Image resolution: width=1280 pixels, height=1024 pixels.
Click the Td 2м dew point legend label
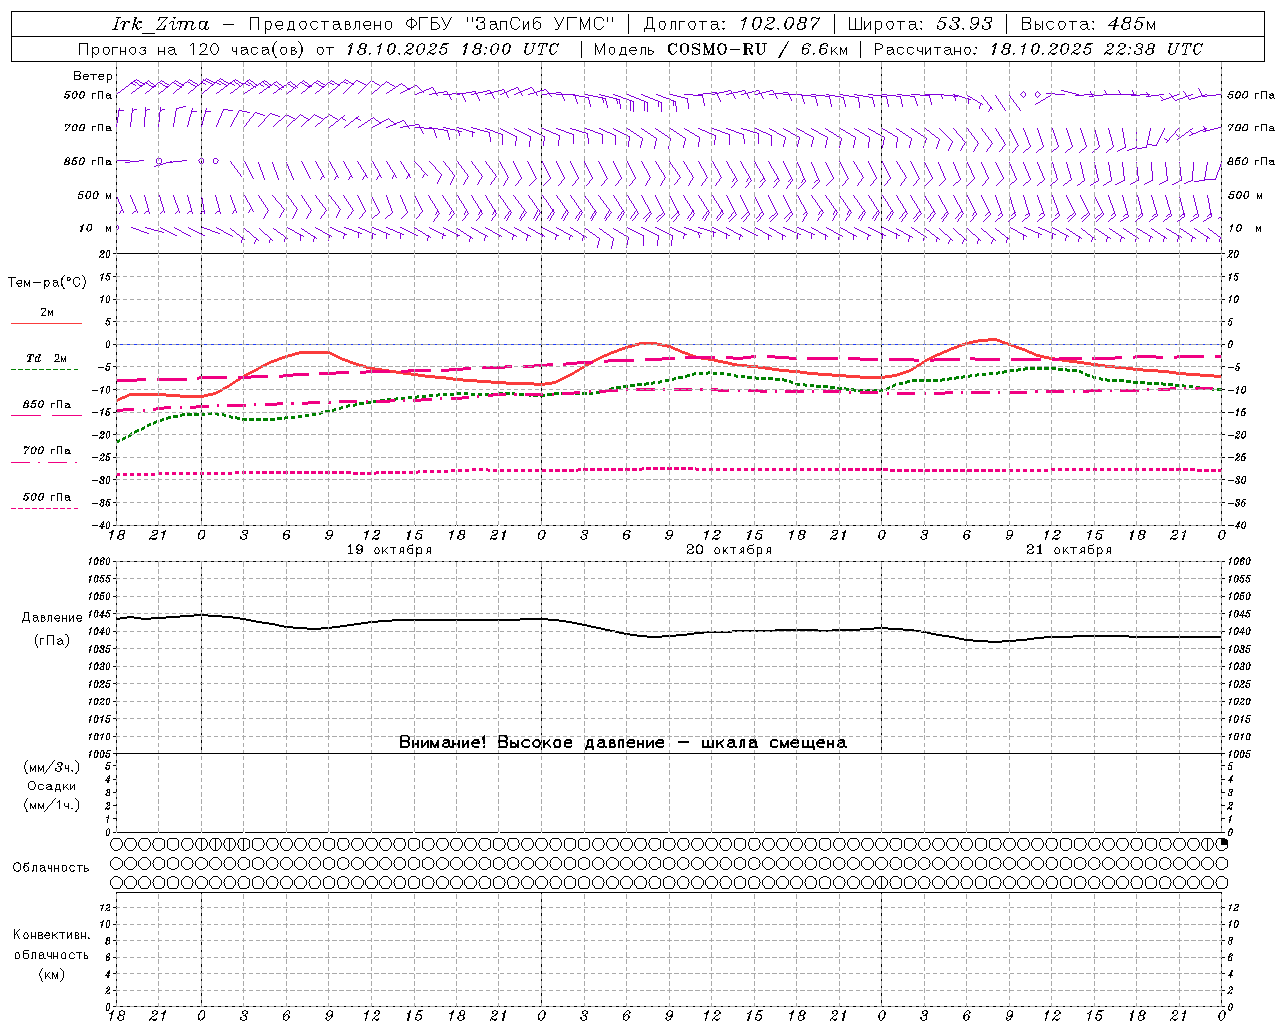[47, 358]
